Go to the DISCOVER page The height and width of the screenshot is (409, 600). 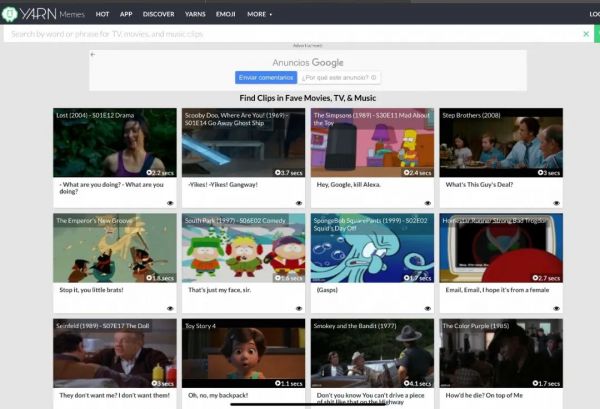coord(158,14)
